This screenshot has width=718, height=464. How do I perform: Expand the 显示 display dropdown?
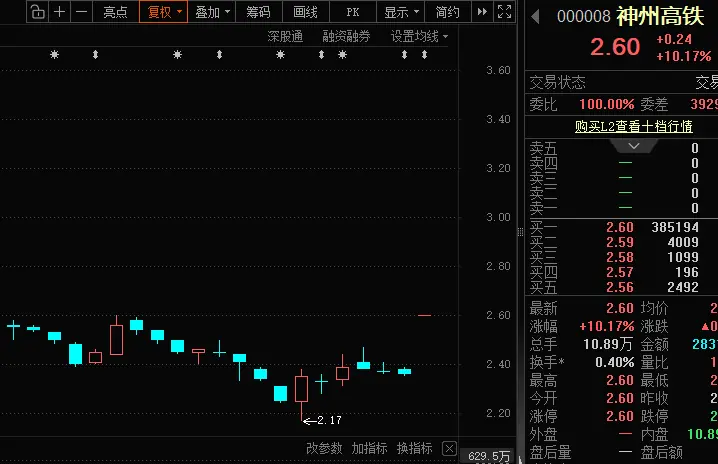[401, 12]
